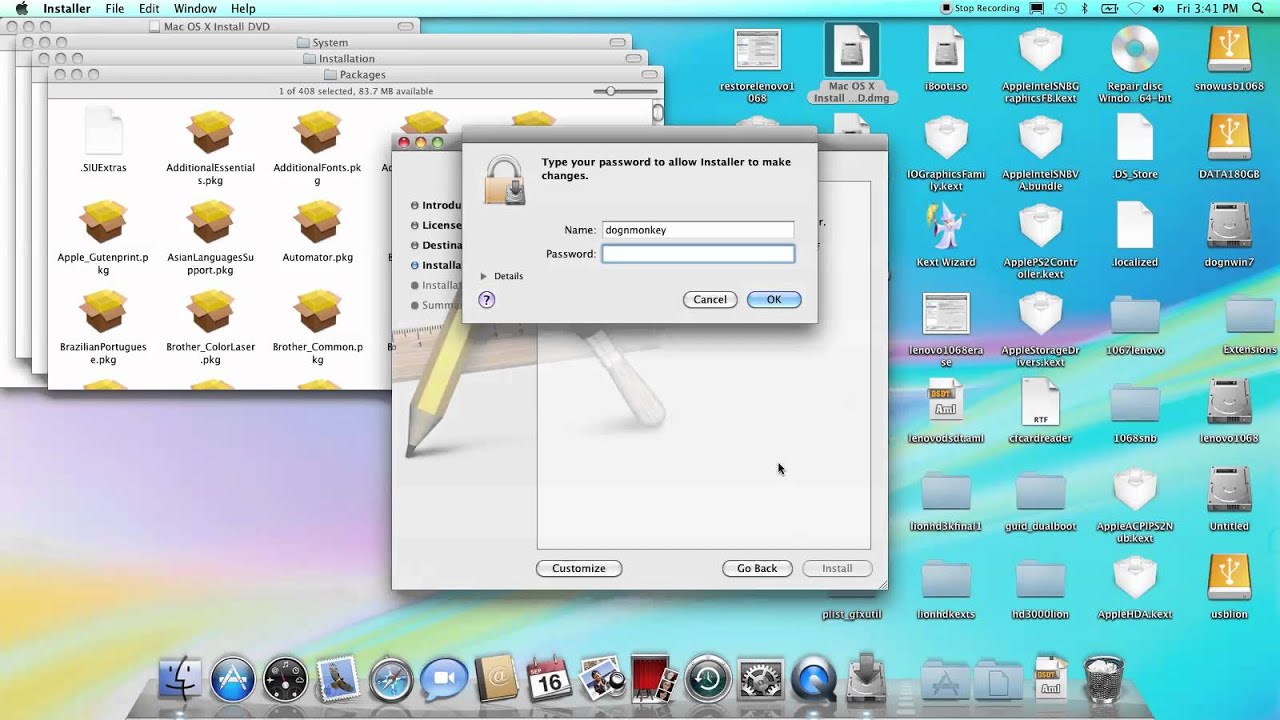Screen dimensions: 1280x720
Task: Select 1067lenovo folder on desktop
Action: click(x=1134, y=315)
